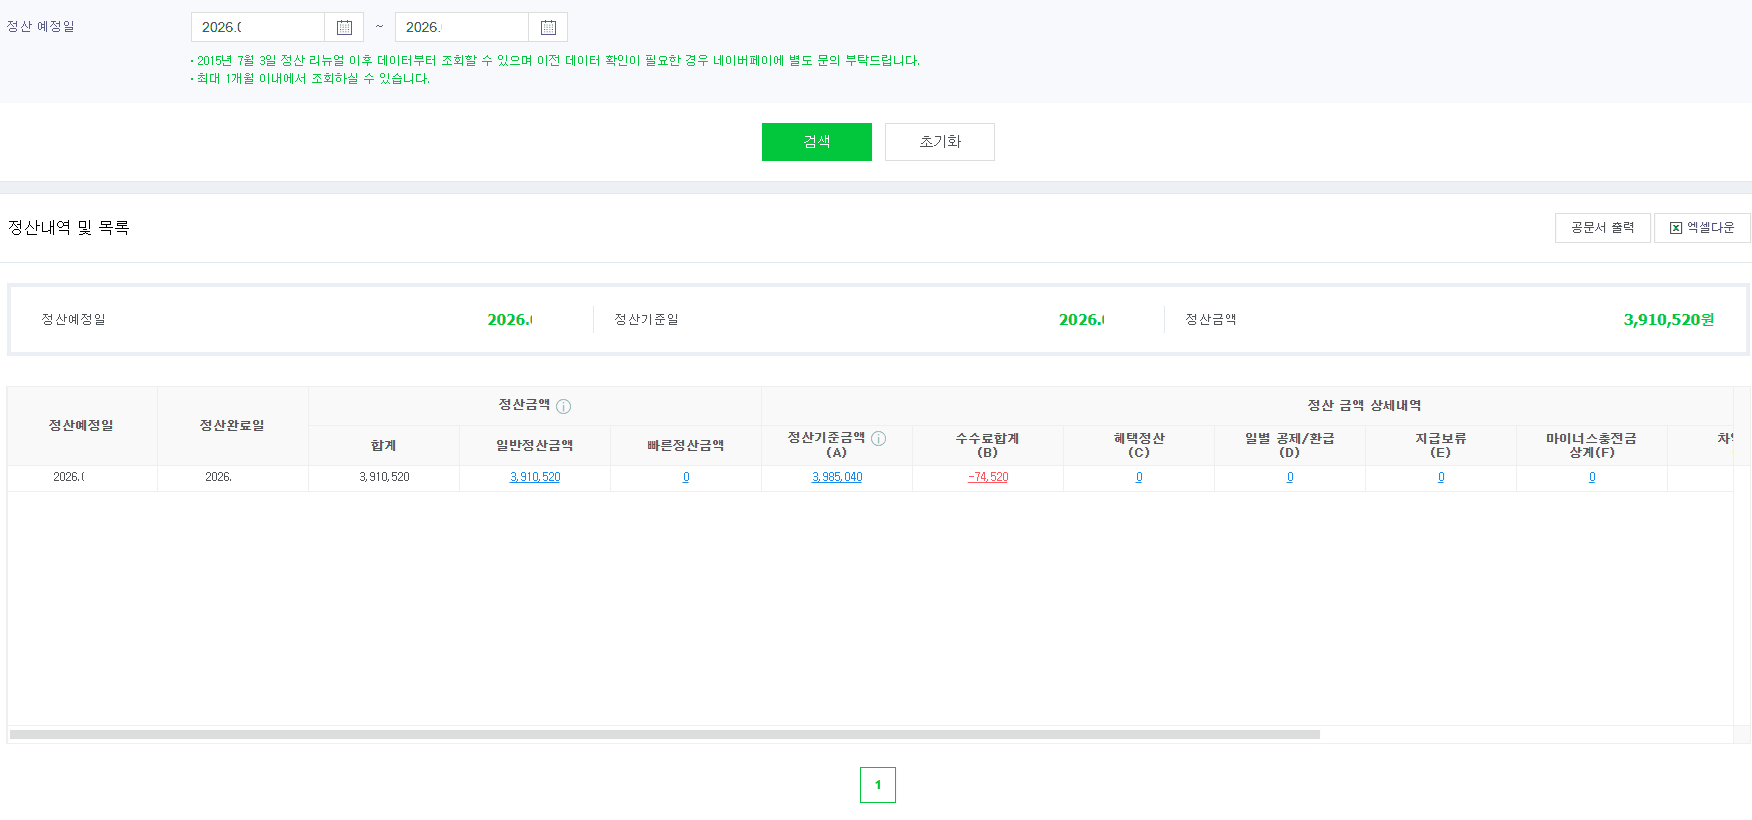The width and height of the screenshot is (1752, 820).
Task: Click the 지급보류 (E) column header
Action: point(1441,445)
